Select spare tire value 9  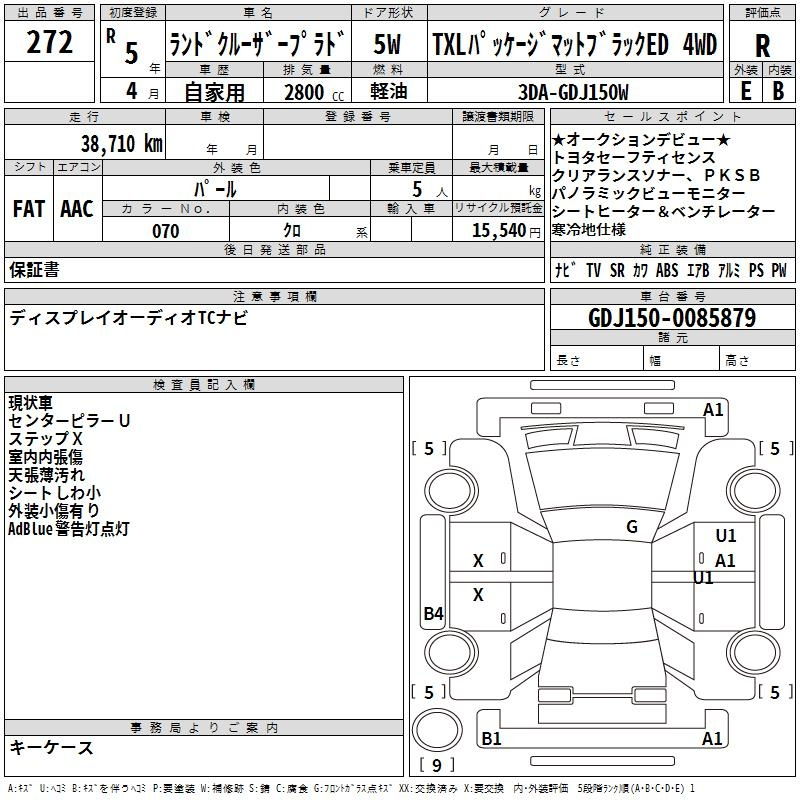[437, 765]
